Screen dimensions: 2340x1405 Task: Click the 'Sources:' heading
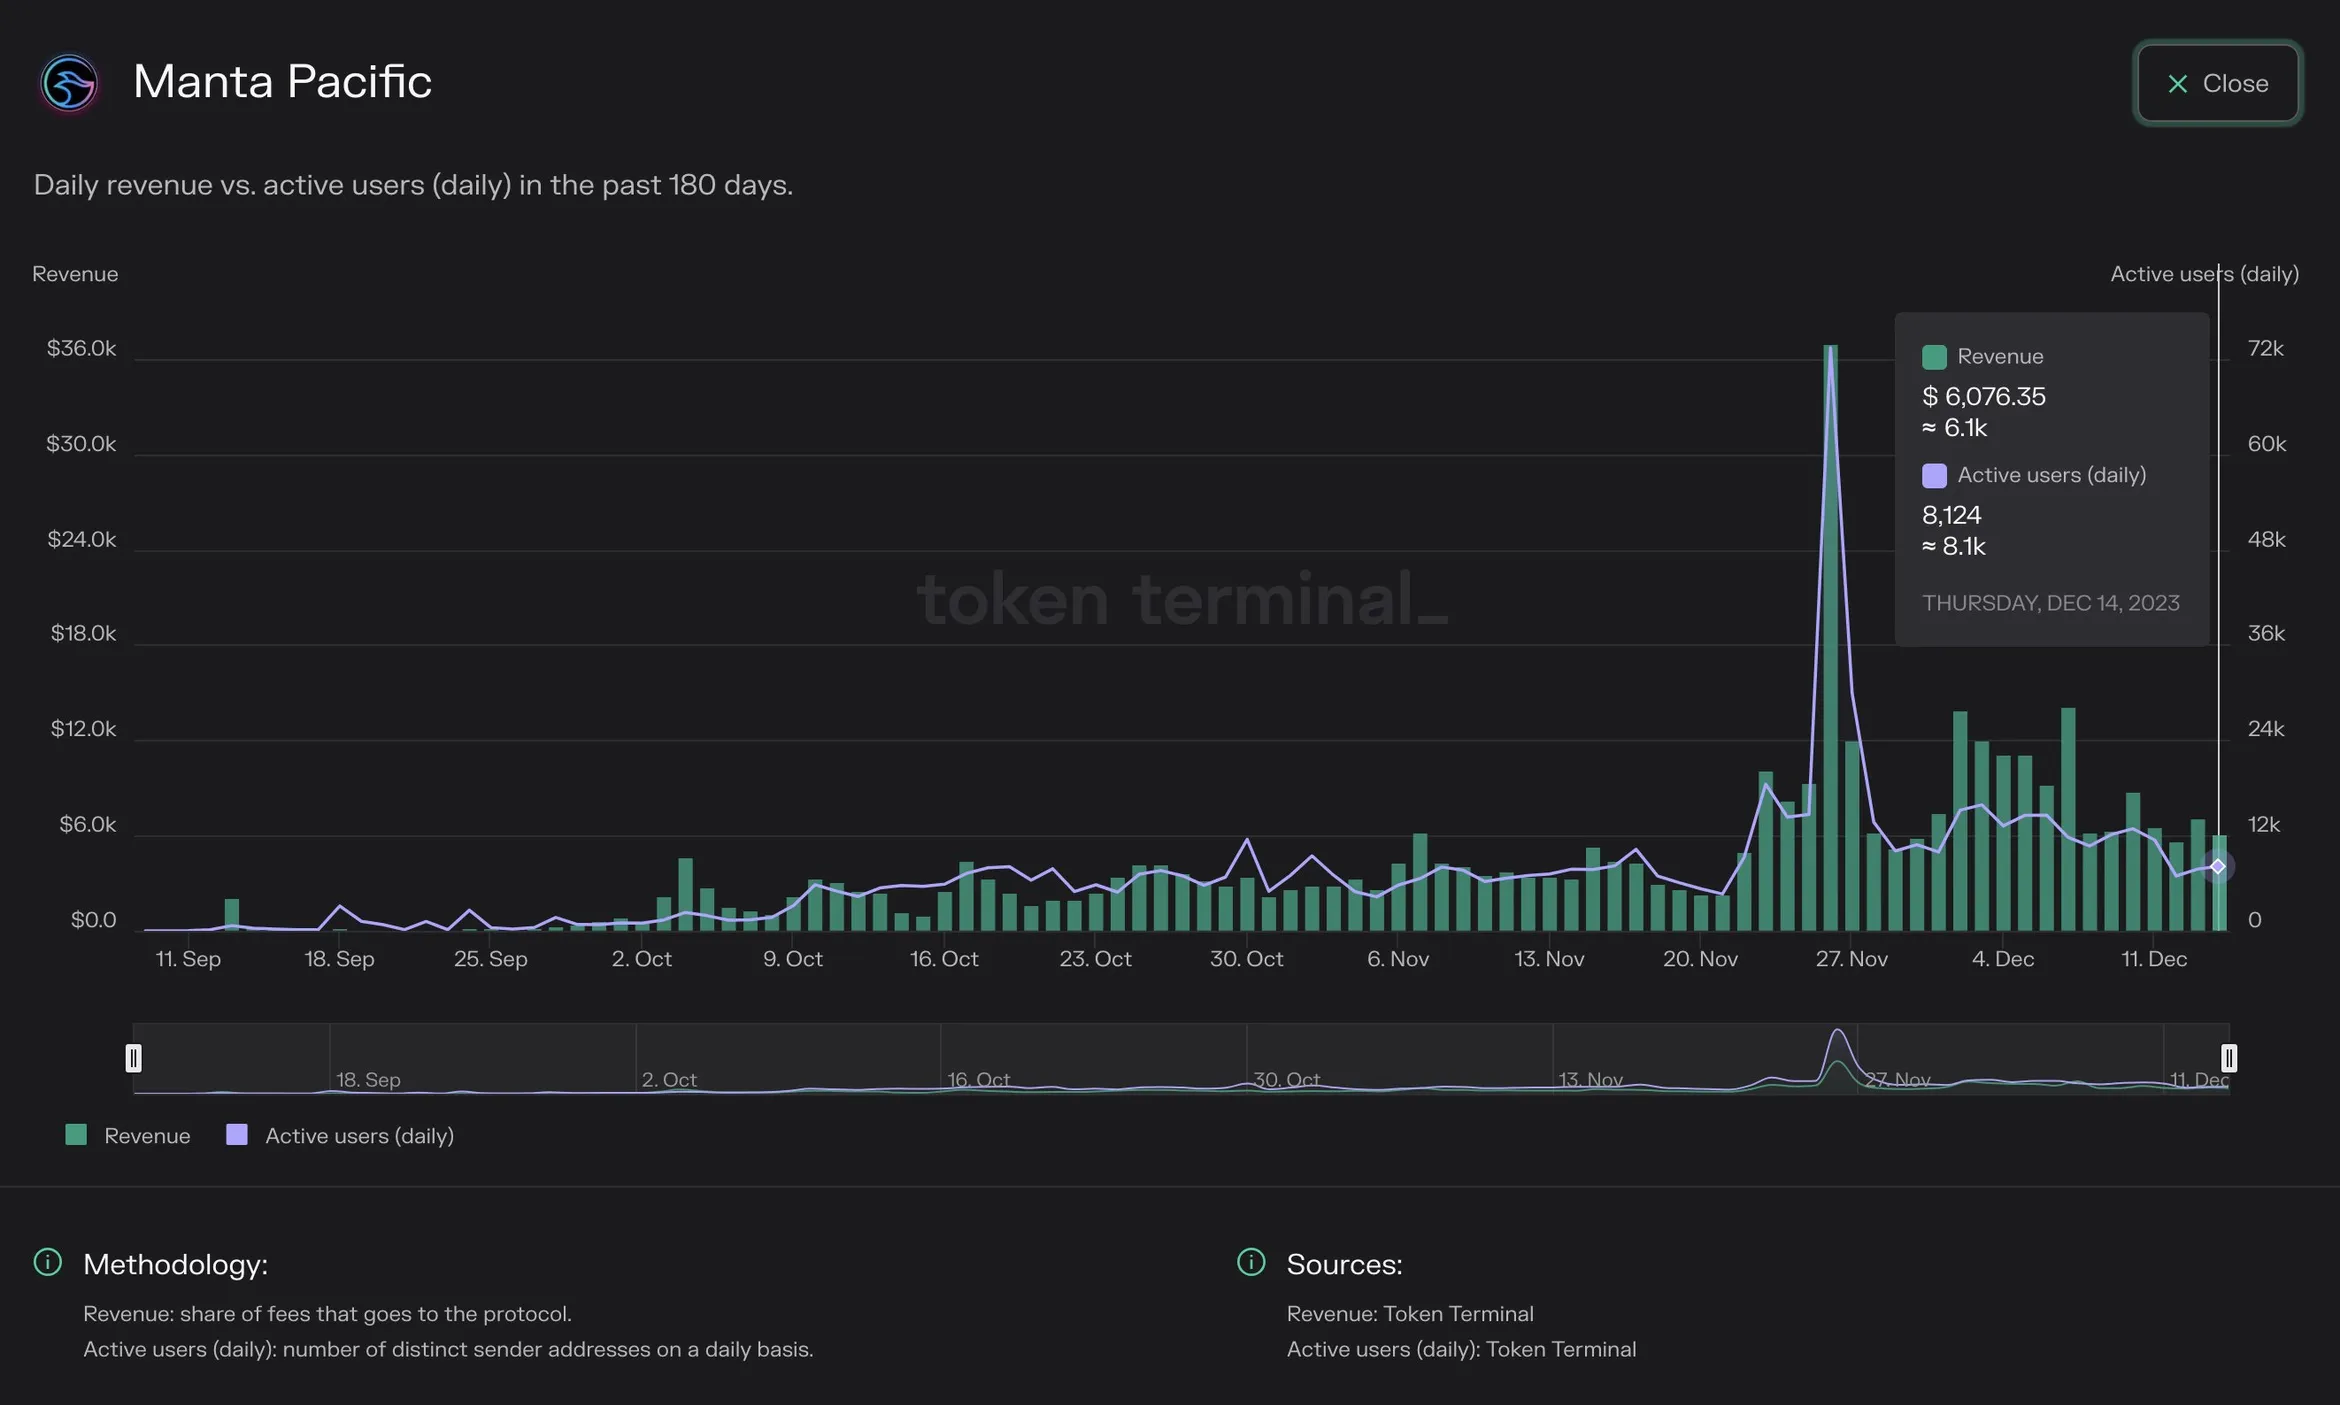1344,1264
